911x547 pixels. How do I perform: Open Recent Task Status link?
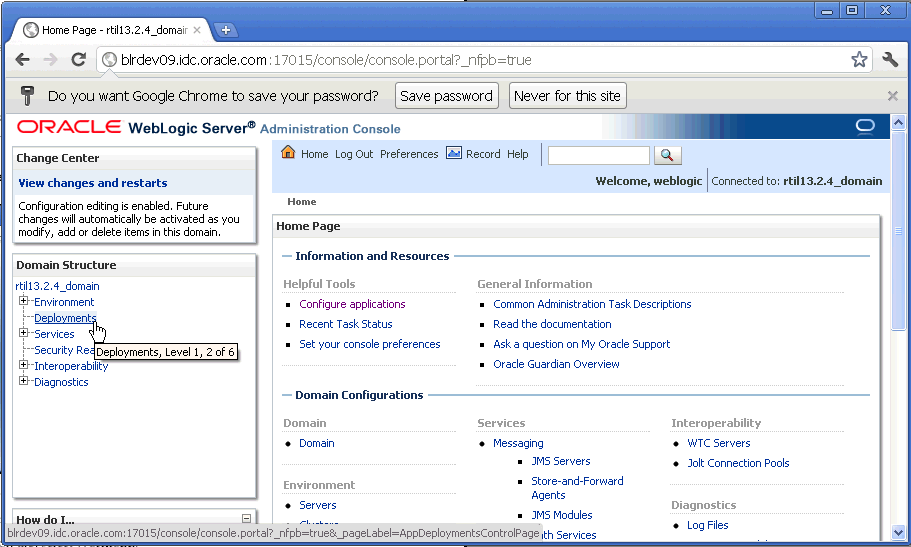(346, 324)
